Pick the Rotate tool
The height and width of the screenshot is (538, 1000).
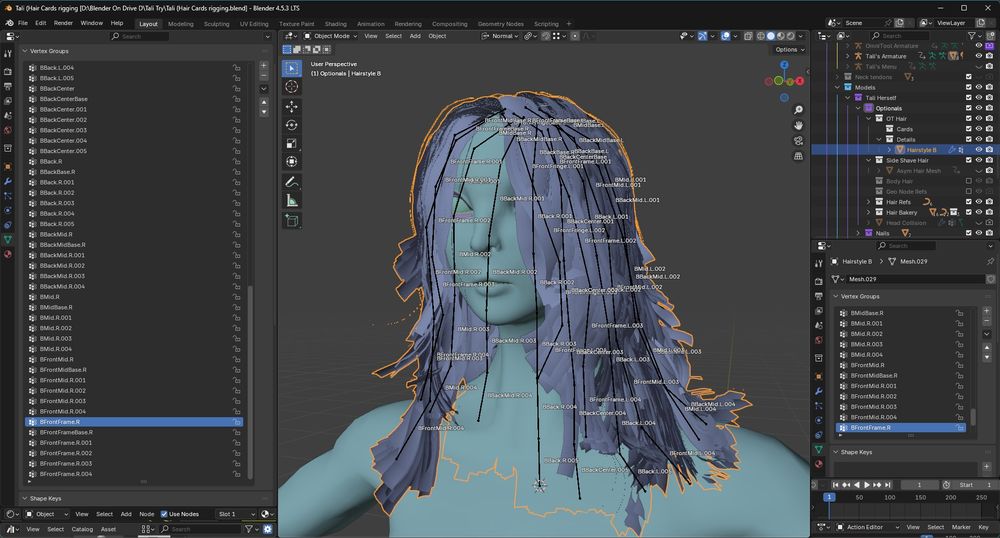[x=291, y=125]
